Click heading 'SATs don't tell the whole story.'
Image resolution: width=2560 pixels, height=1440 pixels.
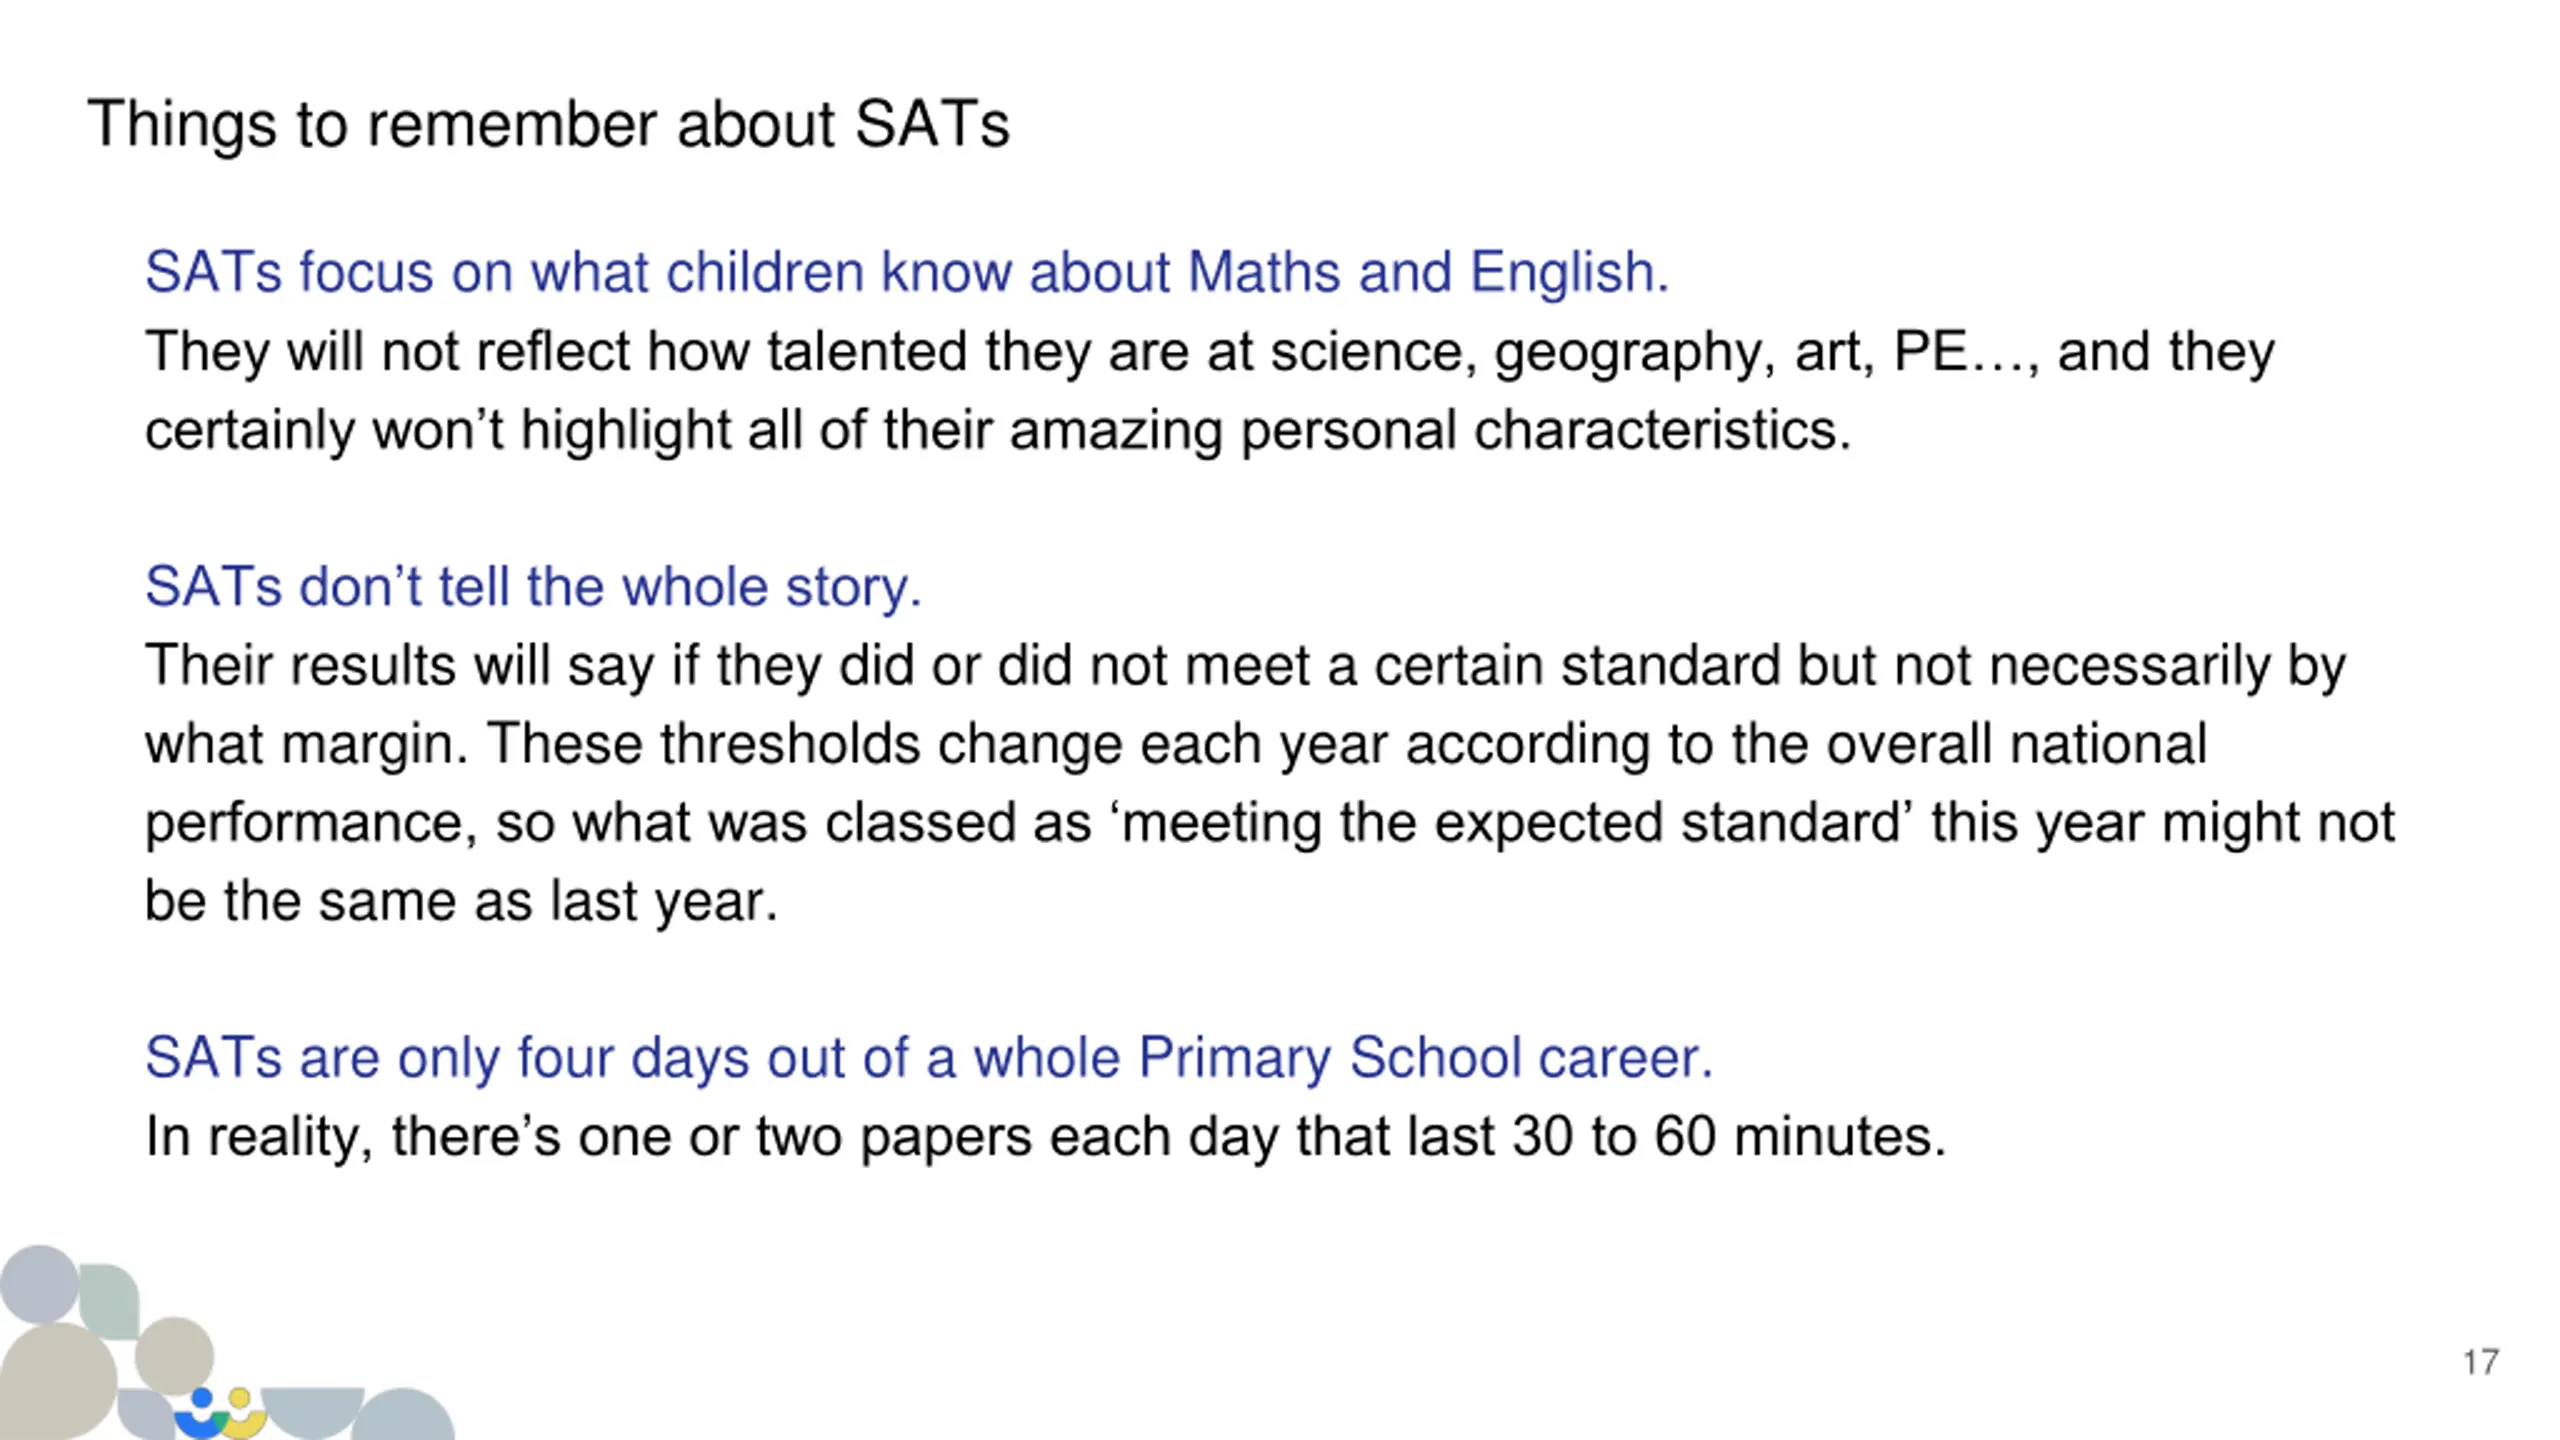[533, 586]
